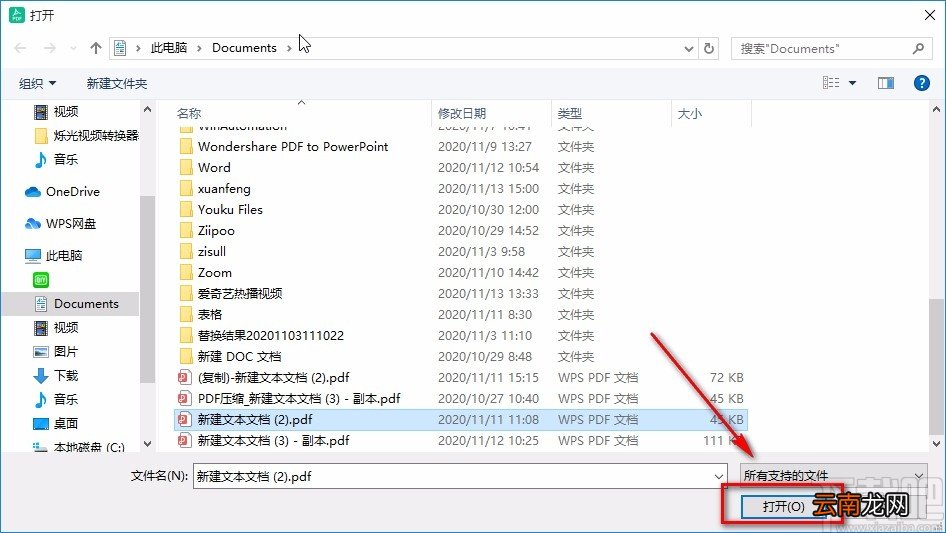Click the Word folder's yellow folder icon
The image size is (946, 533).
[x=186, y=167]
